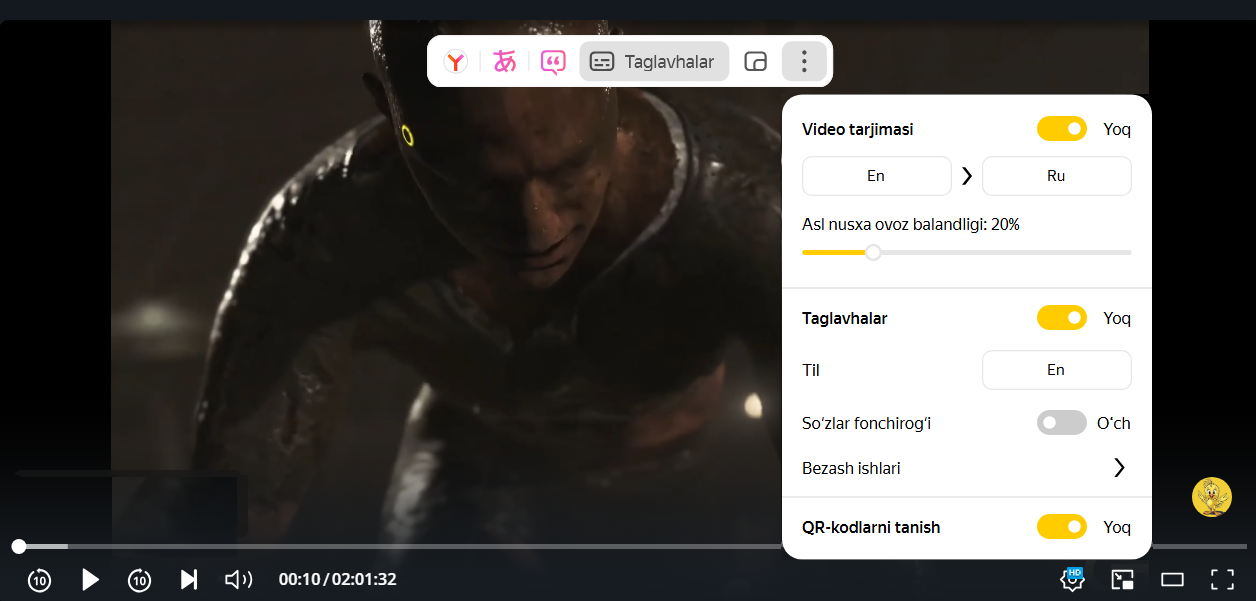Viewport: 1256px width, 601px height.
Task: Toggle Video tarjimasi switch
Action: [x=1062, y=129]
